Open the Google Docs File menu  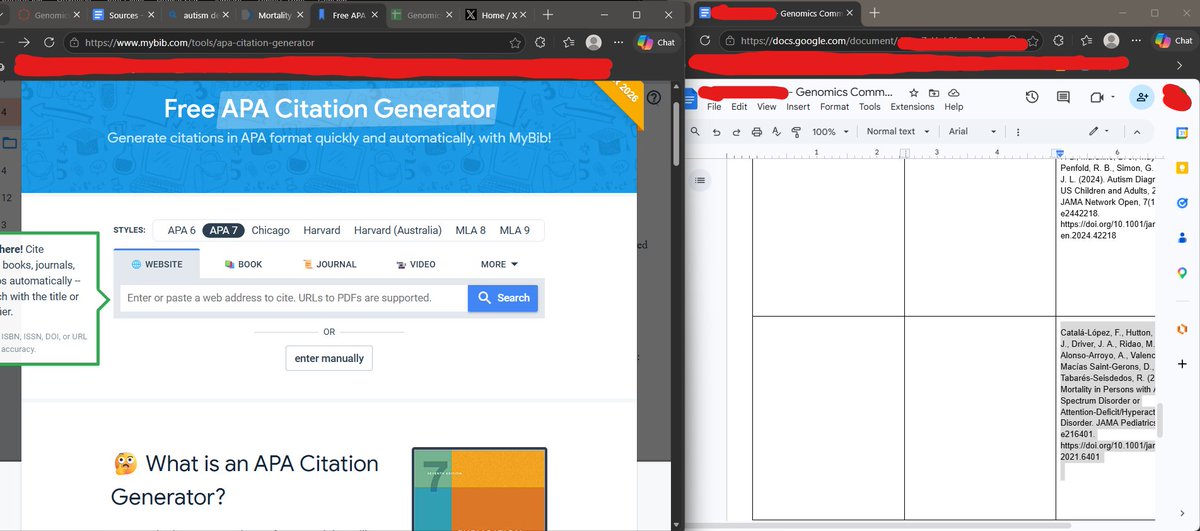point(714,106)
